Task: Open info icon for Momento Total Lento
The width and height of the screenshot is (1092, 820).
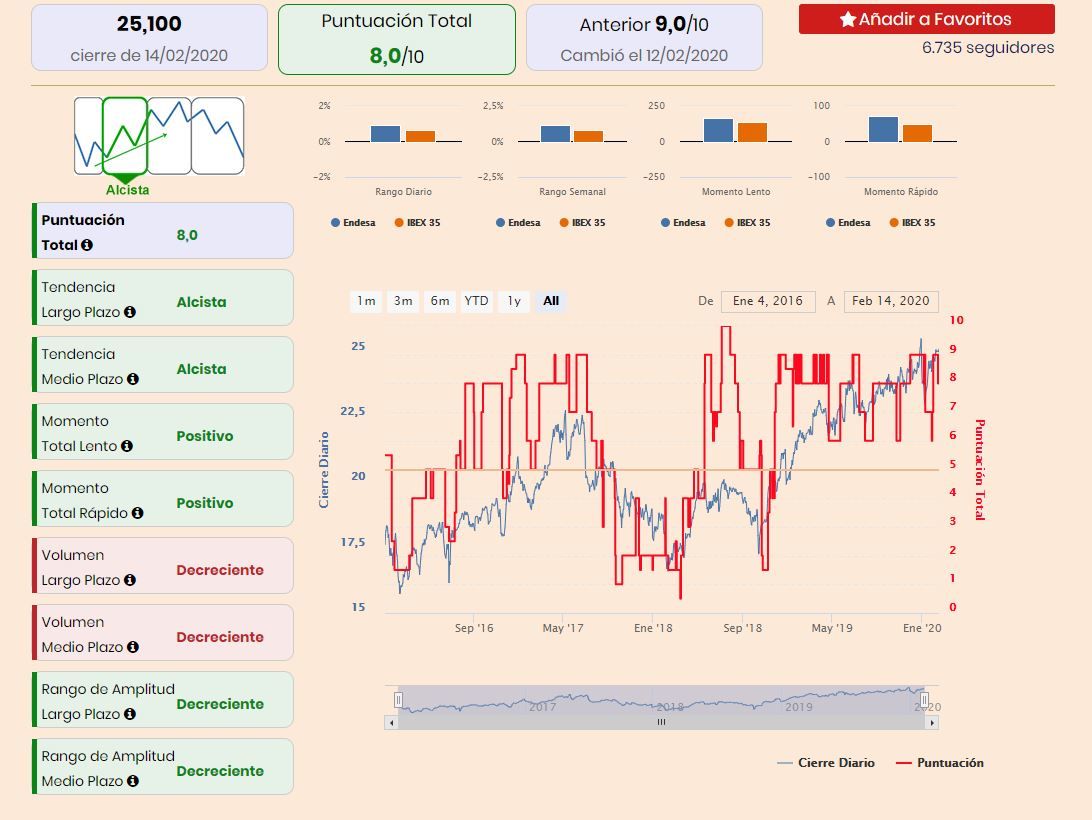Action: [126, 446]
